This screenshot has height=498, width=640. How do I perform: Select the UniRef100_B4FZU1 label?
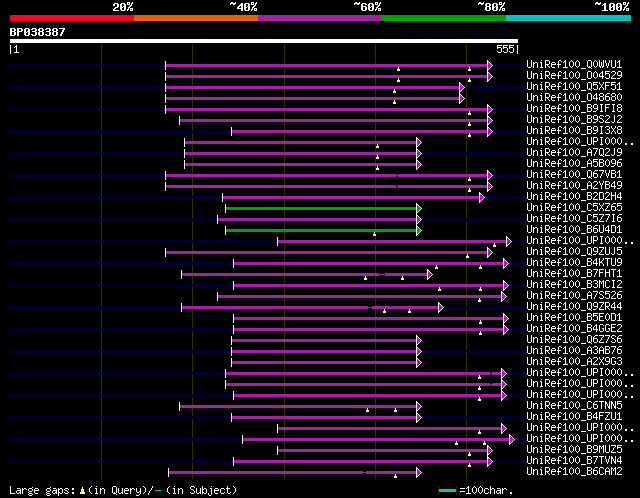click(x=574, y=417)
